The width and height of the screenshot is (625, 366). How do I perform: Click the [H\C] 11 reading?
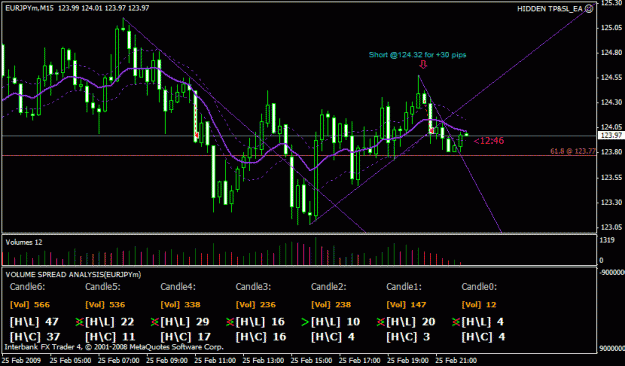110,337
